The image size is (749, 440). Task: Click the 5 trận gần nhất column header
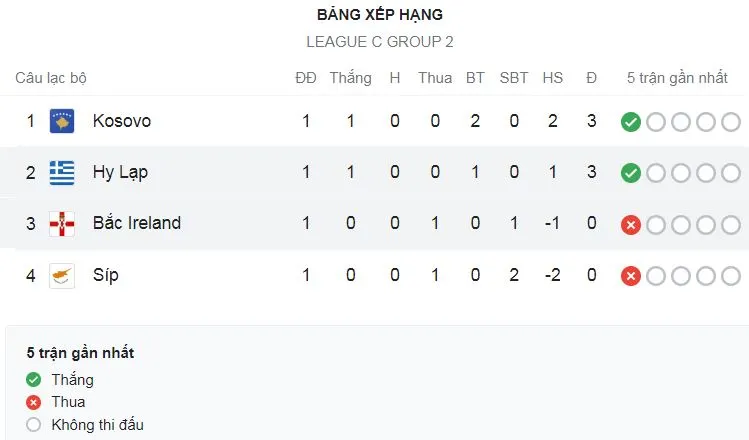[x=677, y=78]
